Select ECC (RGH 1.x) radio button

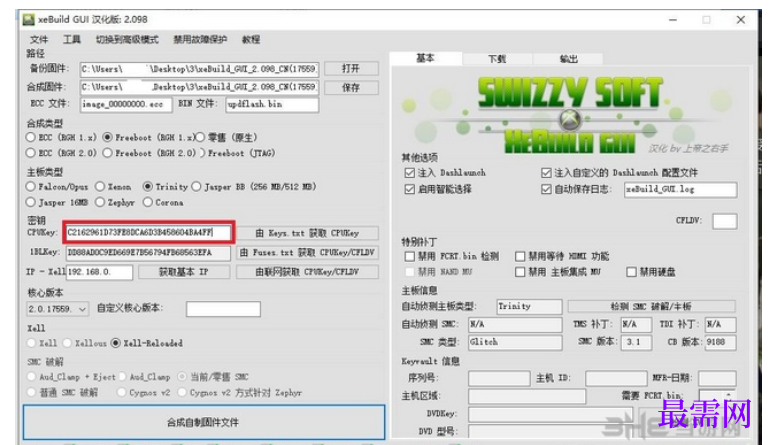click(31, 138)
